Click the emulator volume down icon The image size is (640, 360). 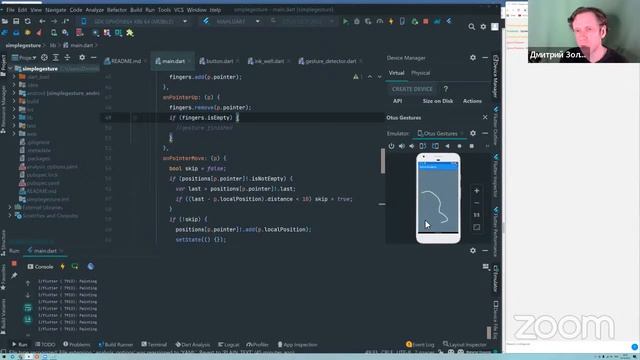click(412, 146)
